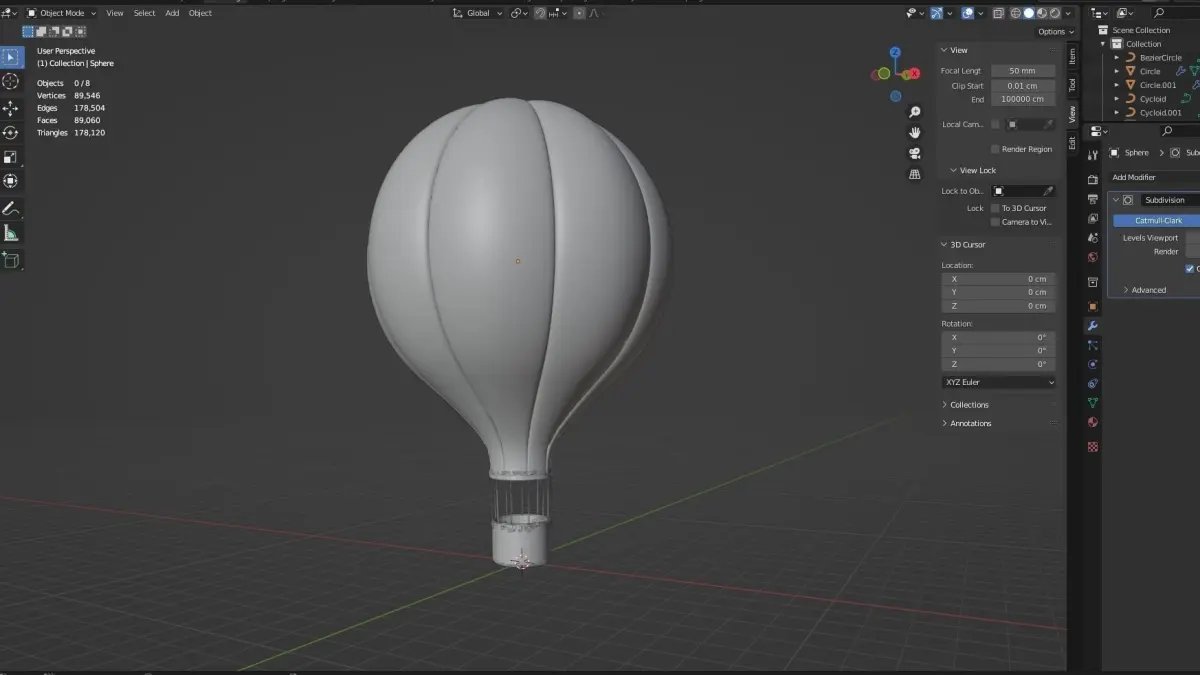Open the Global transform orientation dropdown
Screen dimensions: 1200x675
coord(478,13)
